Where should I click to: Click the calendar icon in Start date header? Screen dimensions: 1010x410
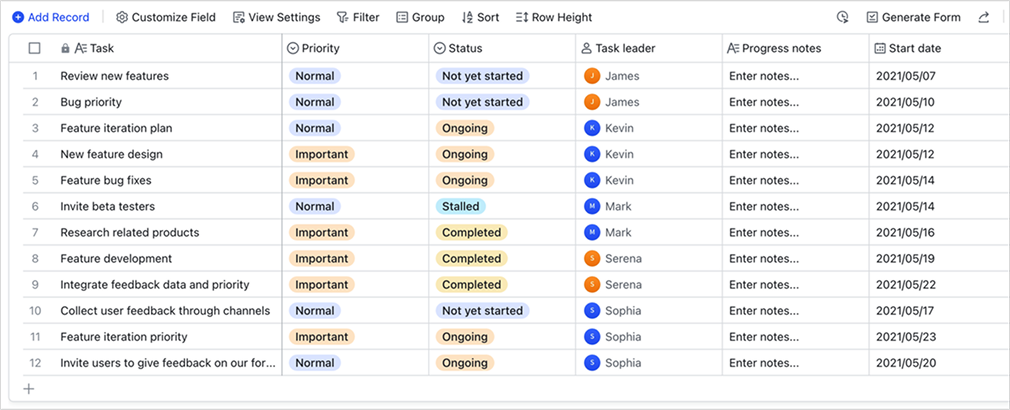(880, 48)
